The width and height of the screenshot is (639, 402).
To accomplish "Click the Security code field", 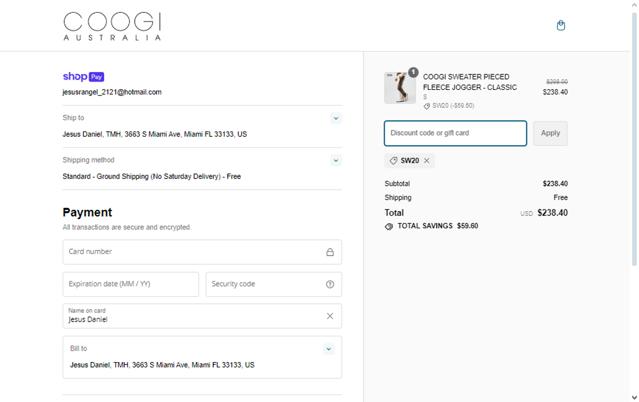I will click(273, 284).
